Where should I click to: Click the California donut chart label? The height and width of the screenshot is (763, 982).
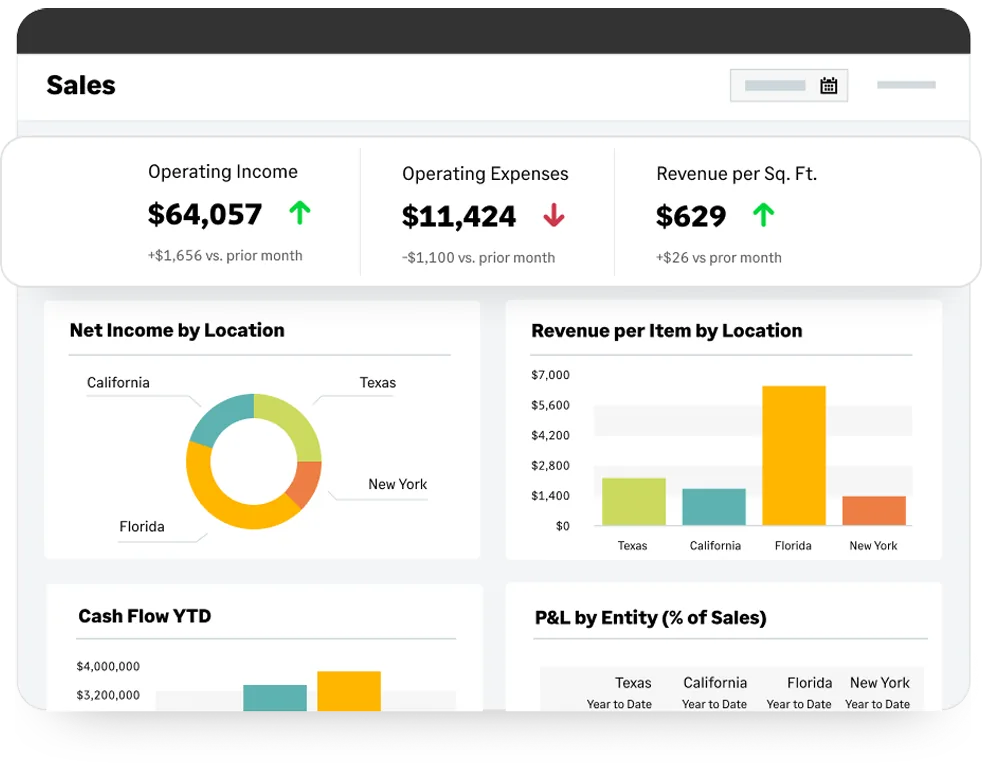[x=118, y=383]
